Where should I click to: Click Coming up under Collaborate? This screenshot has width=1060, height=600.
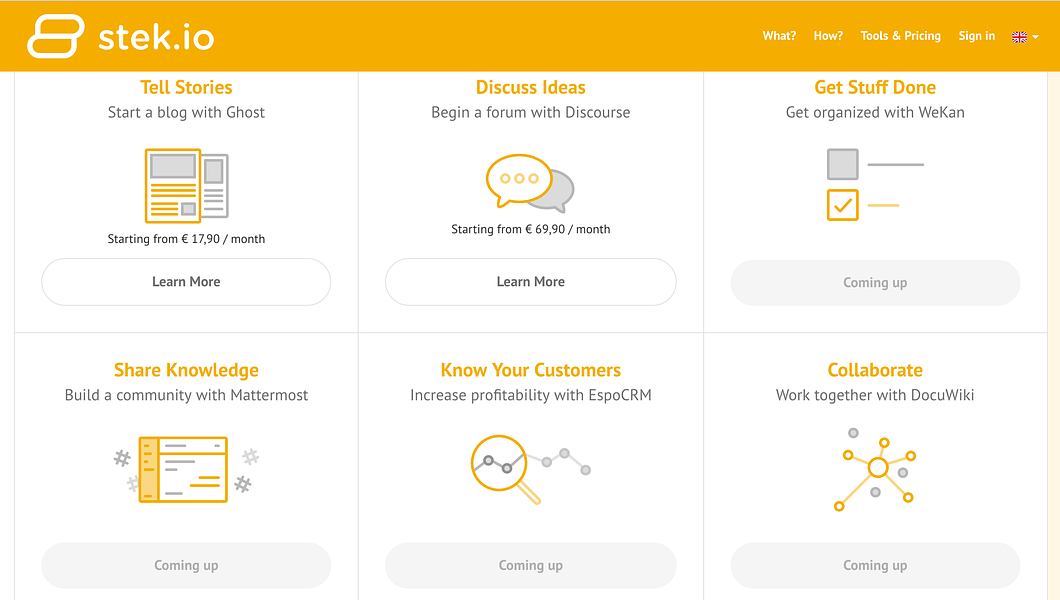coord(875,565)
